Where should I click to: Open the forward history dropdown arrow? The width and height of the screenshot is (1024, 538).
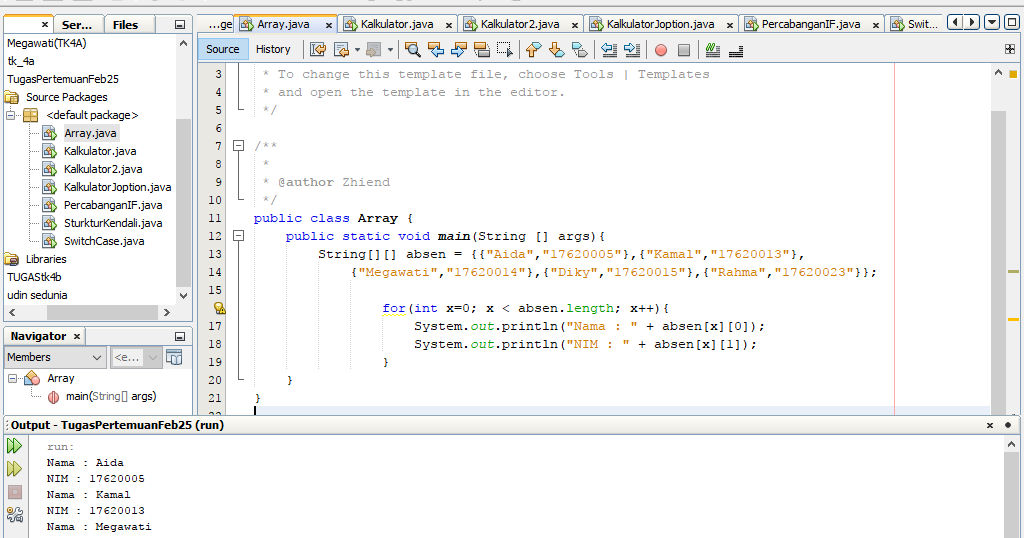click(391, 50)
